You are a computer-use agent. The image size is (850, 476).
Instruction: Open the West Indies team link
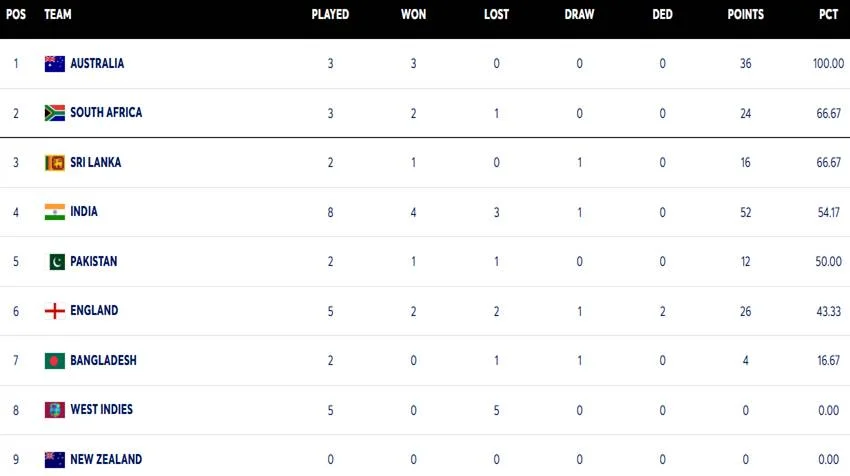pos(101,410)
